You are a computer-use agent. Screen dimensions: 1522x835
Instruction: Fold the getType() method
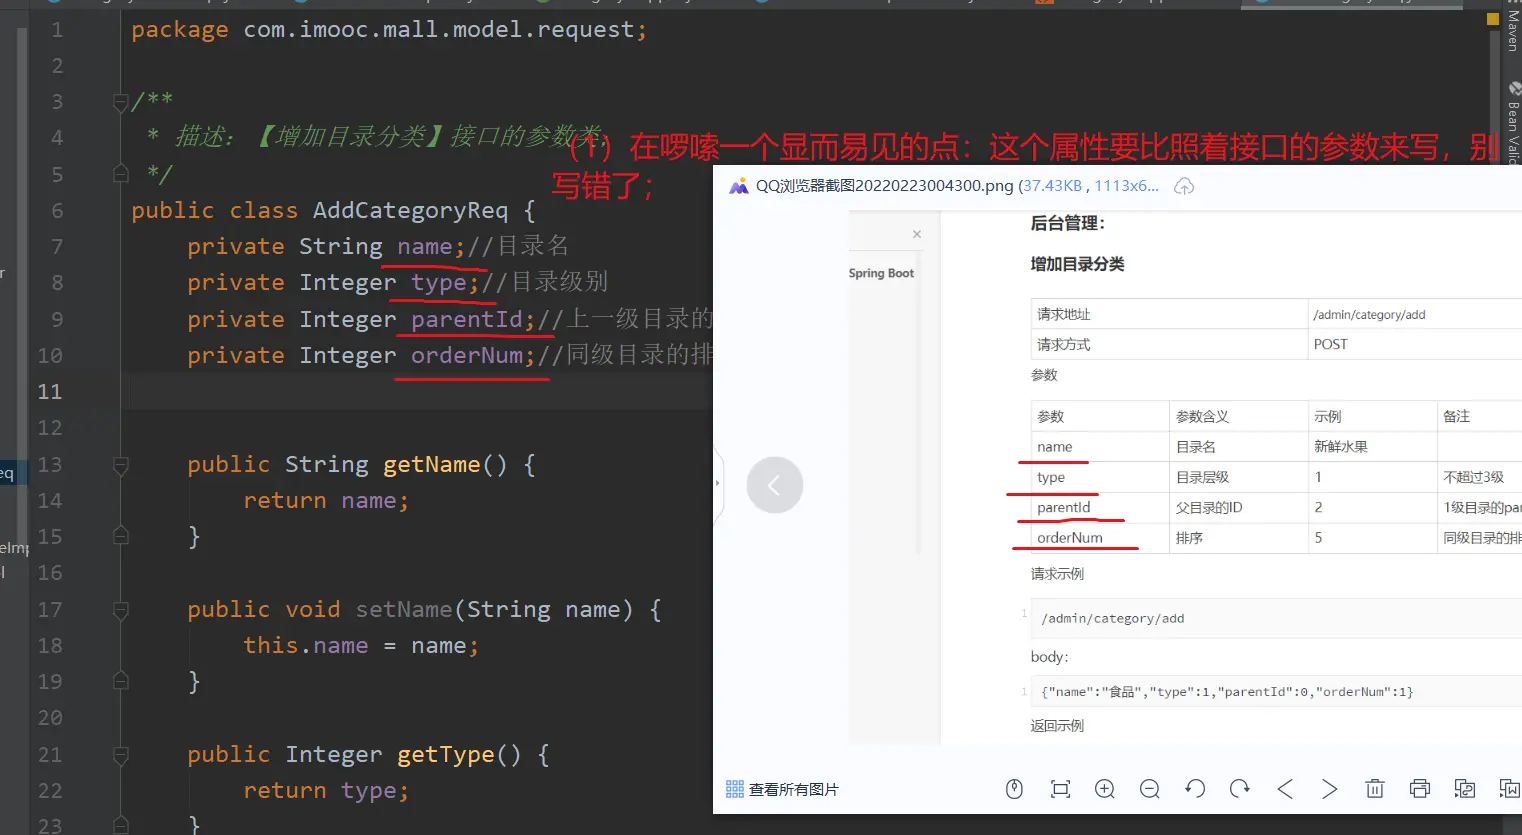121,755
